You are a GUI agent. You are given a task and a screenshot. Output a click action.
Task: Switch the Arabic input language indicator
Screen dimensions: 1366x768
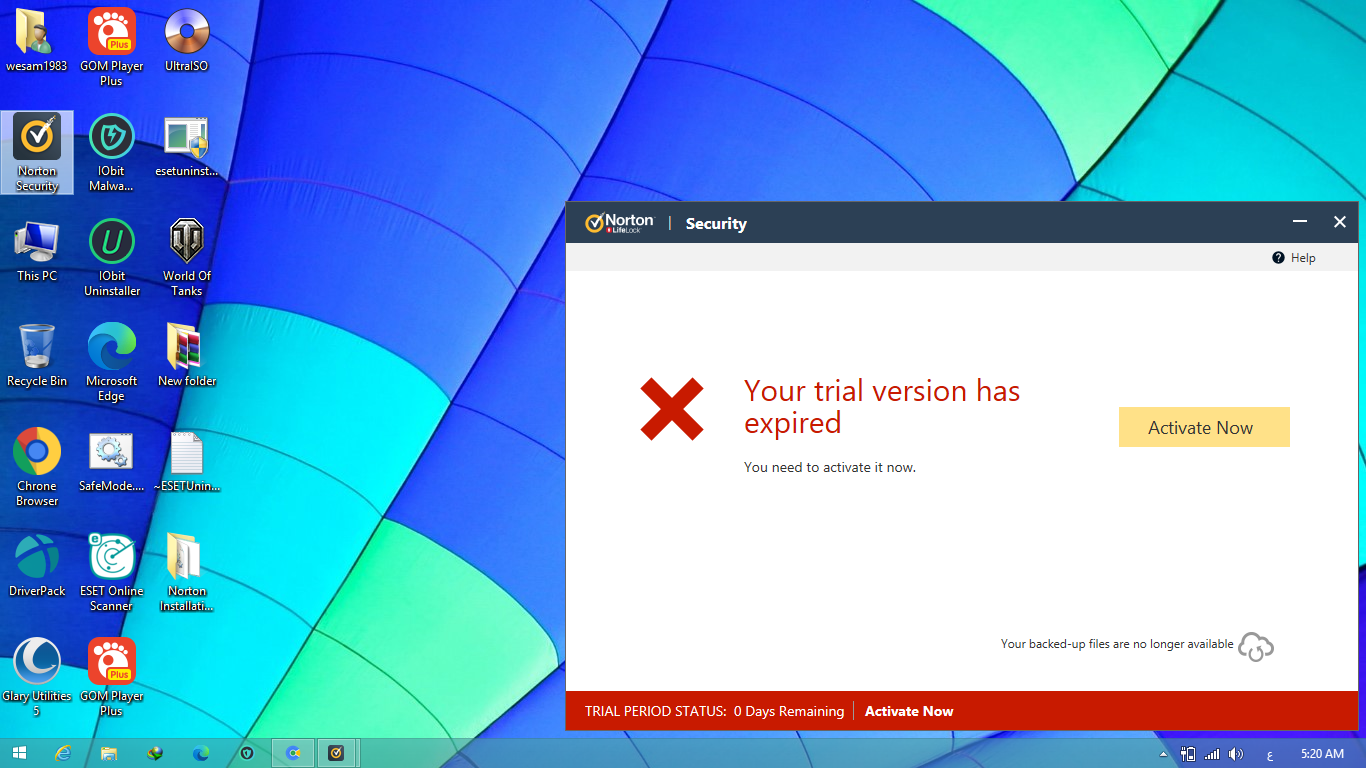(1269, 754)
